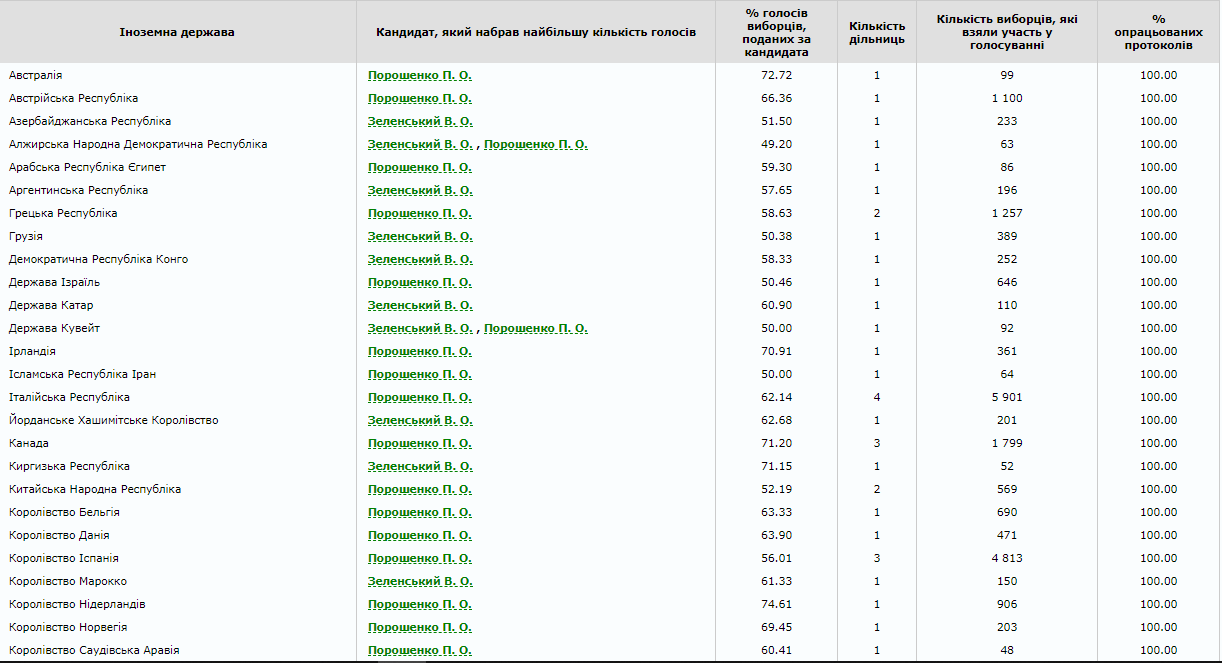Click the Порошенко П. О. link for Королівство Нідерландів
Image resolution: width=1222 pixels, height=663 pixels.
[419, 604]
